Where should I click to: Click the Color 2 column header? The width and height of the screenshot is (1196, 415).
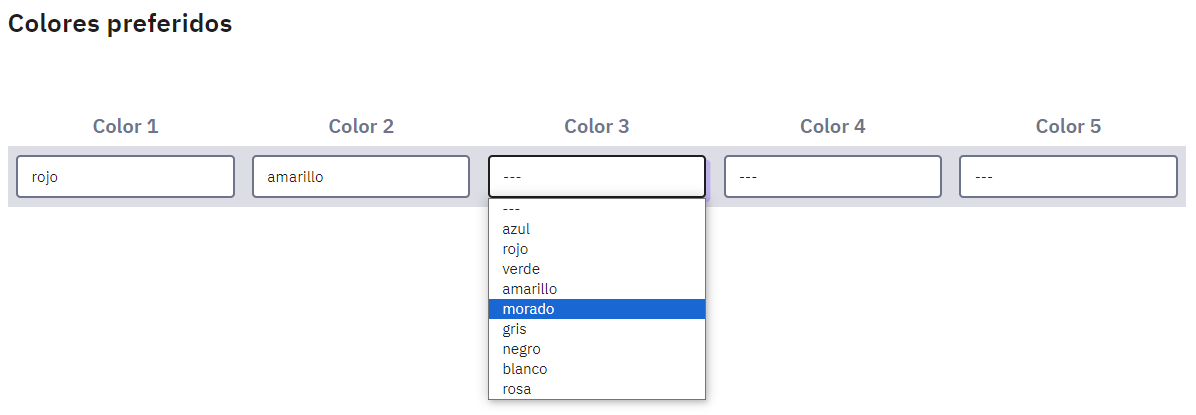361,127
